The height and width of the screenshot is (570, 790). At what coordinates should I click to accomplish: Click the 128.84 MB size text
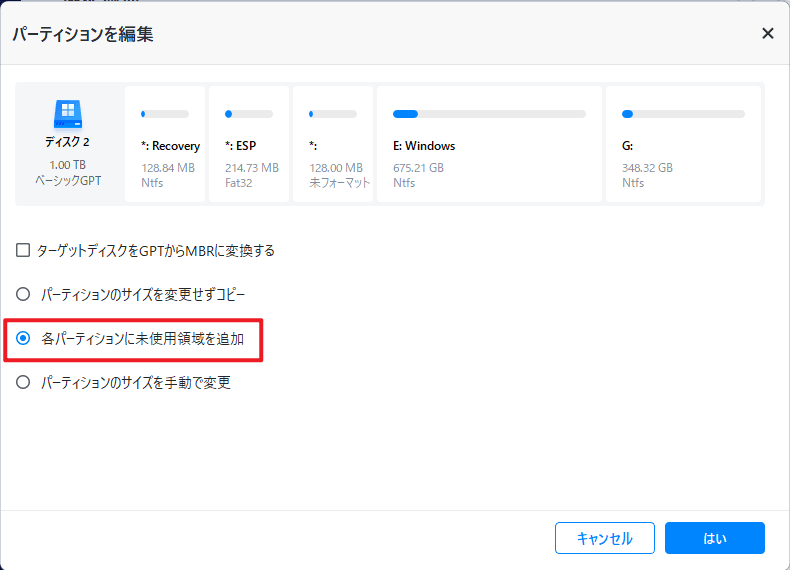(x=168, y=168)
